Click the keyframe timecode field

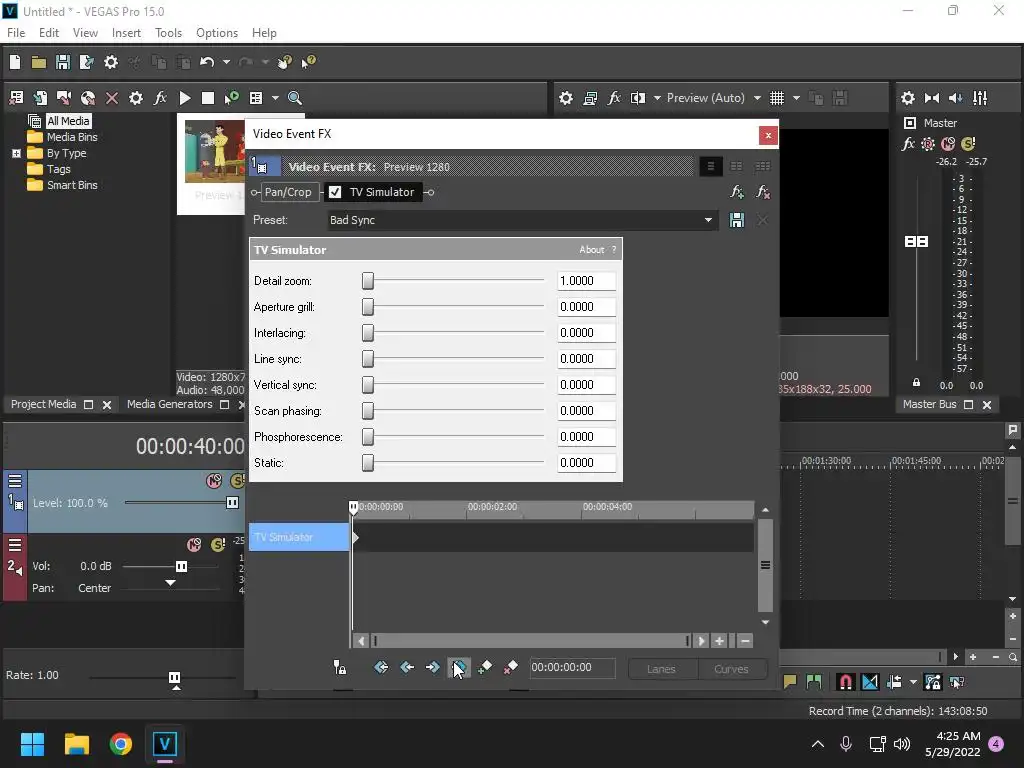click(x=571, y=667)
